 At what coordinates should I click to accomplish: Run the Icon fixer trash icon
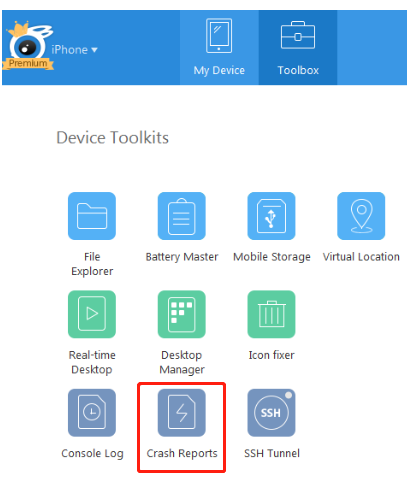tap(271, 314)
